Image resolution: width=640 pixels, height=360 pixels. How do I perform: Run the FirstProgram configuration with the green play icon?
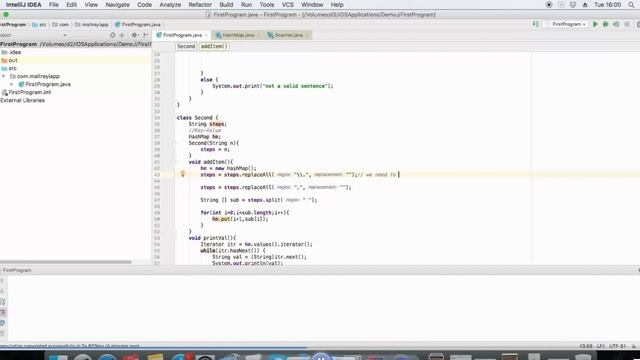(x=595, y=24)
